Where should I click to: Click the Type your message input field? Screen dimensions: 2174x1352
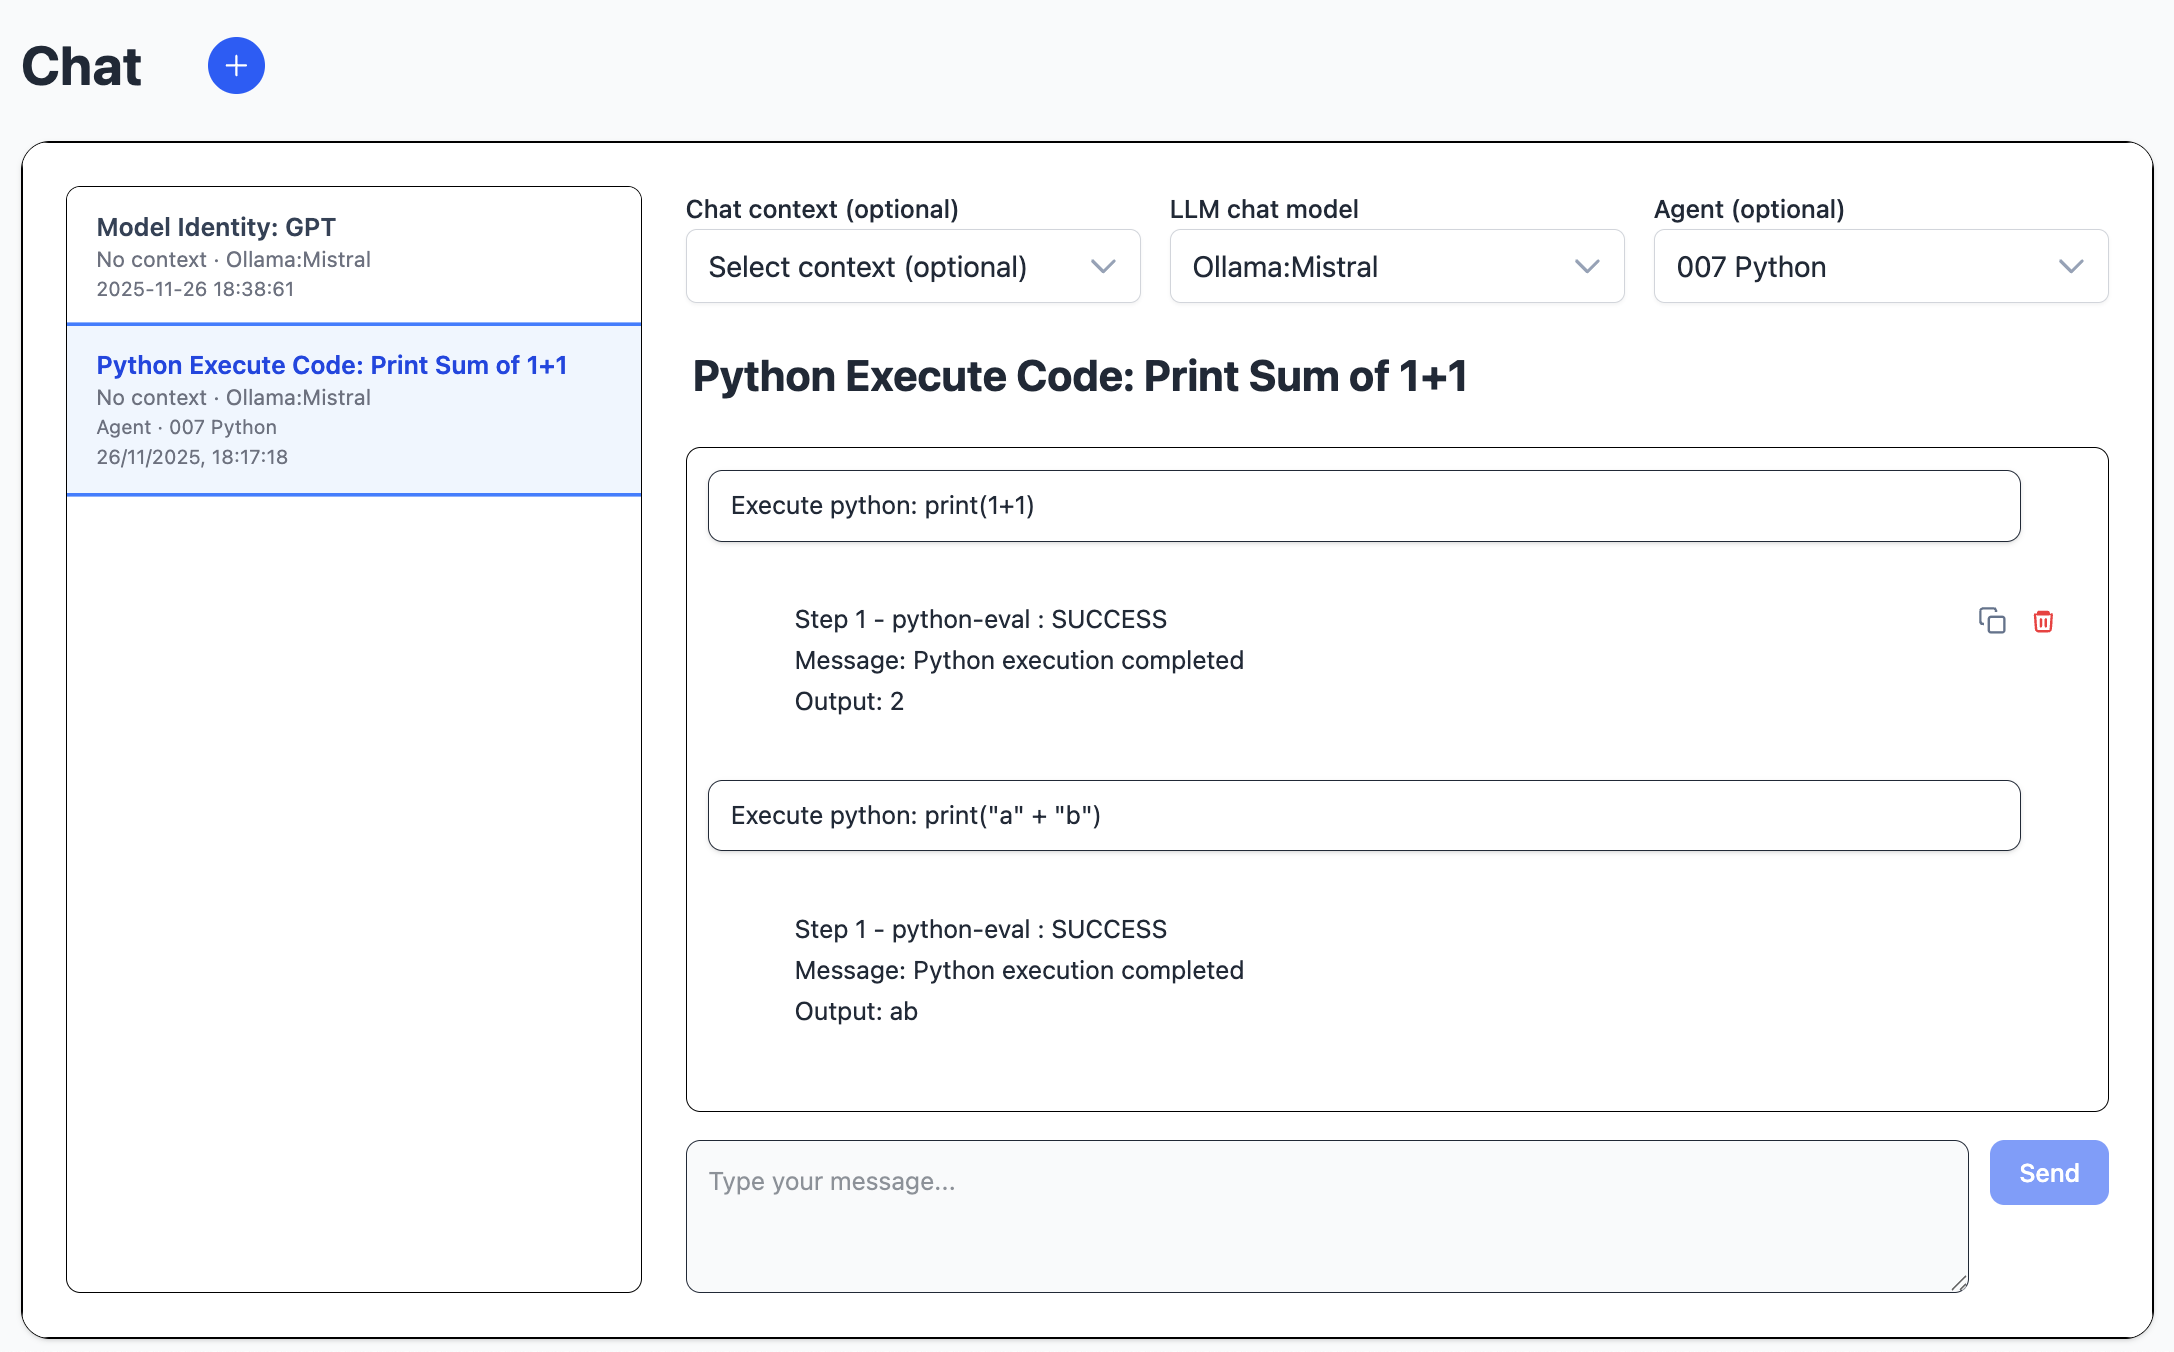1326,1215
